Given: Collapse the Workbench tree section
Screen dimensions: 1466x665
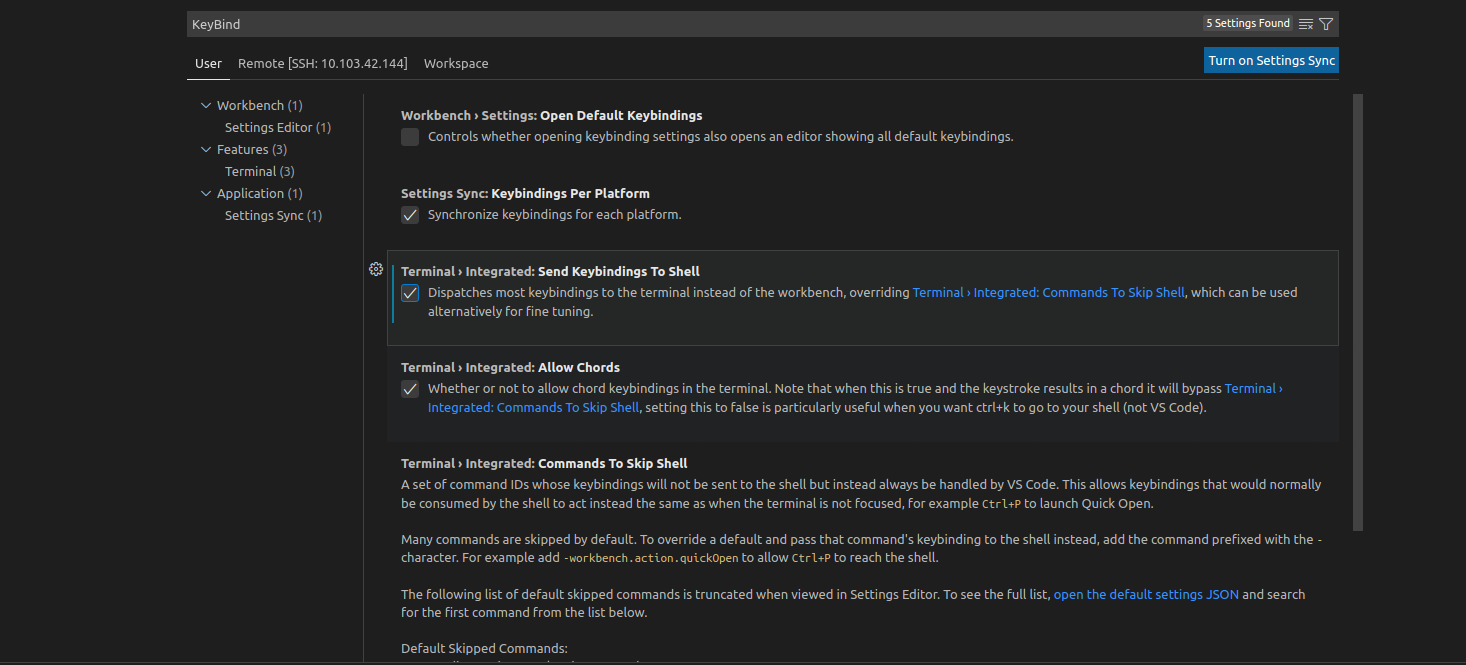Looking at the screenshot, I should pos(207,106).
